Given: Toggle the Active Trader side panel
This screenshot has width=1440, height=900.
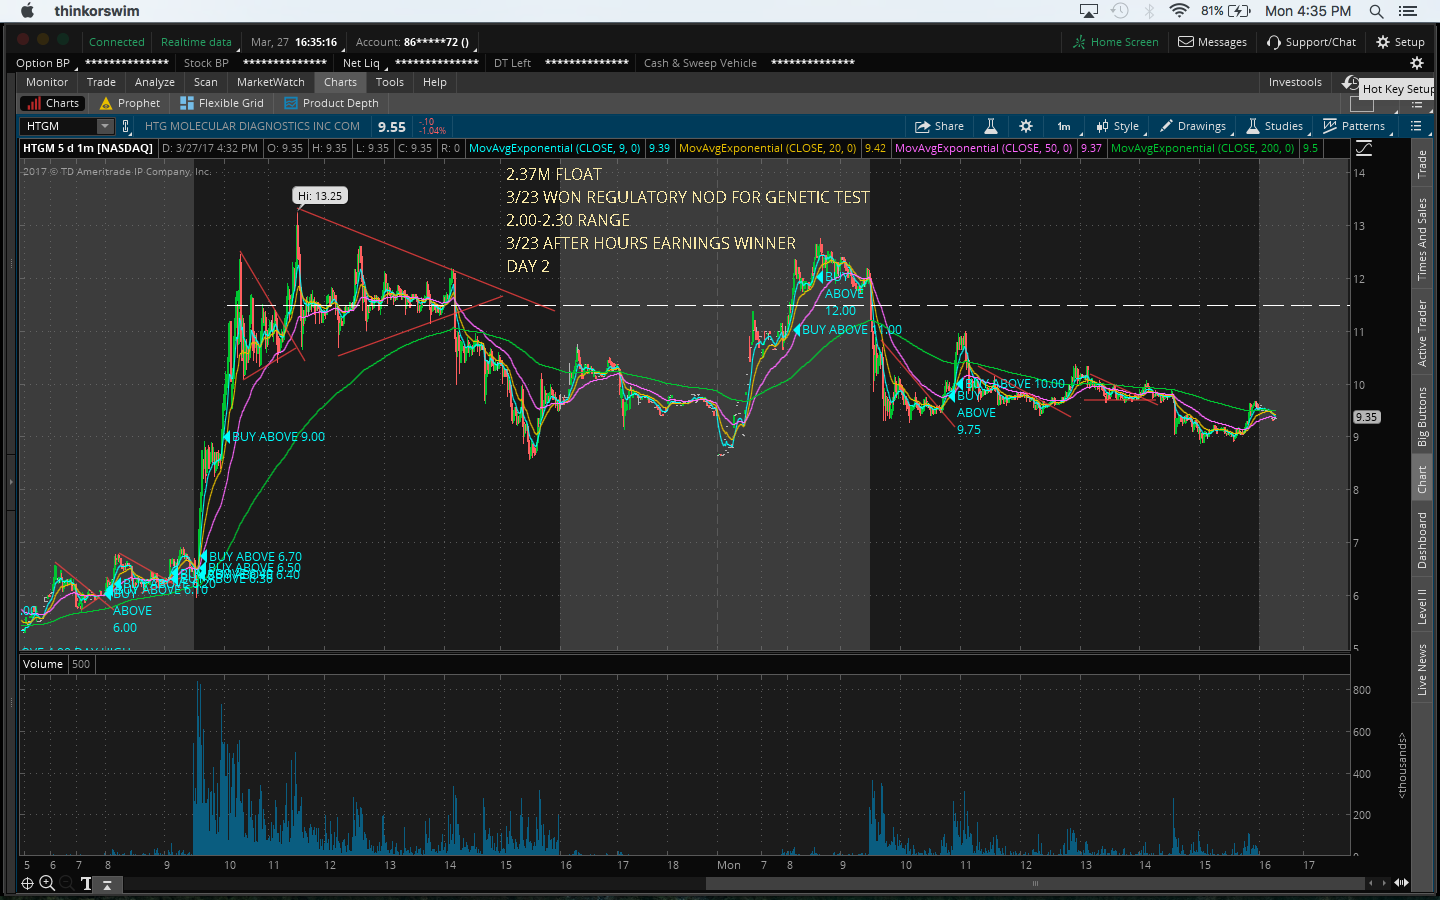Looking at the screenshot, I should (x=1422, y=333).
